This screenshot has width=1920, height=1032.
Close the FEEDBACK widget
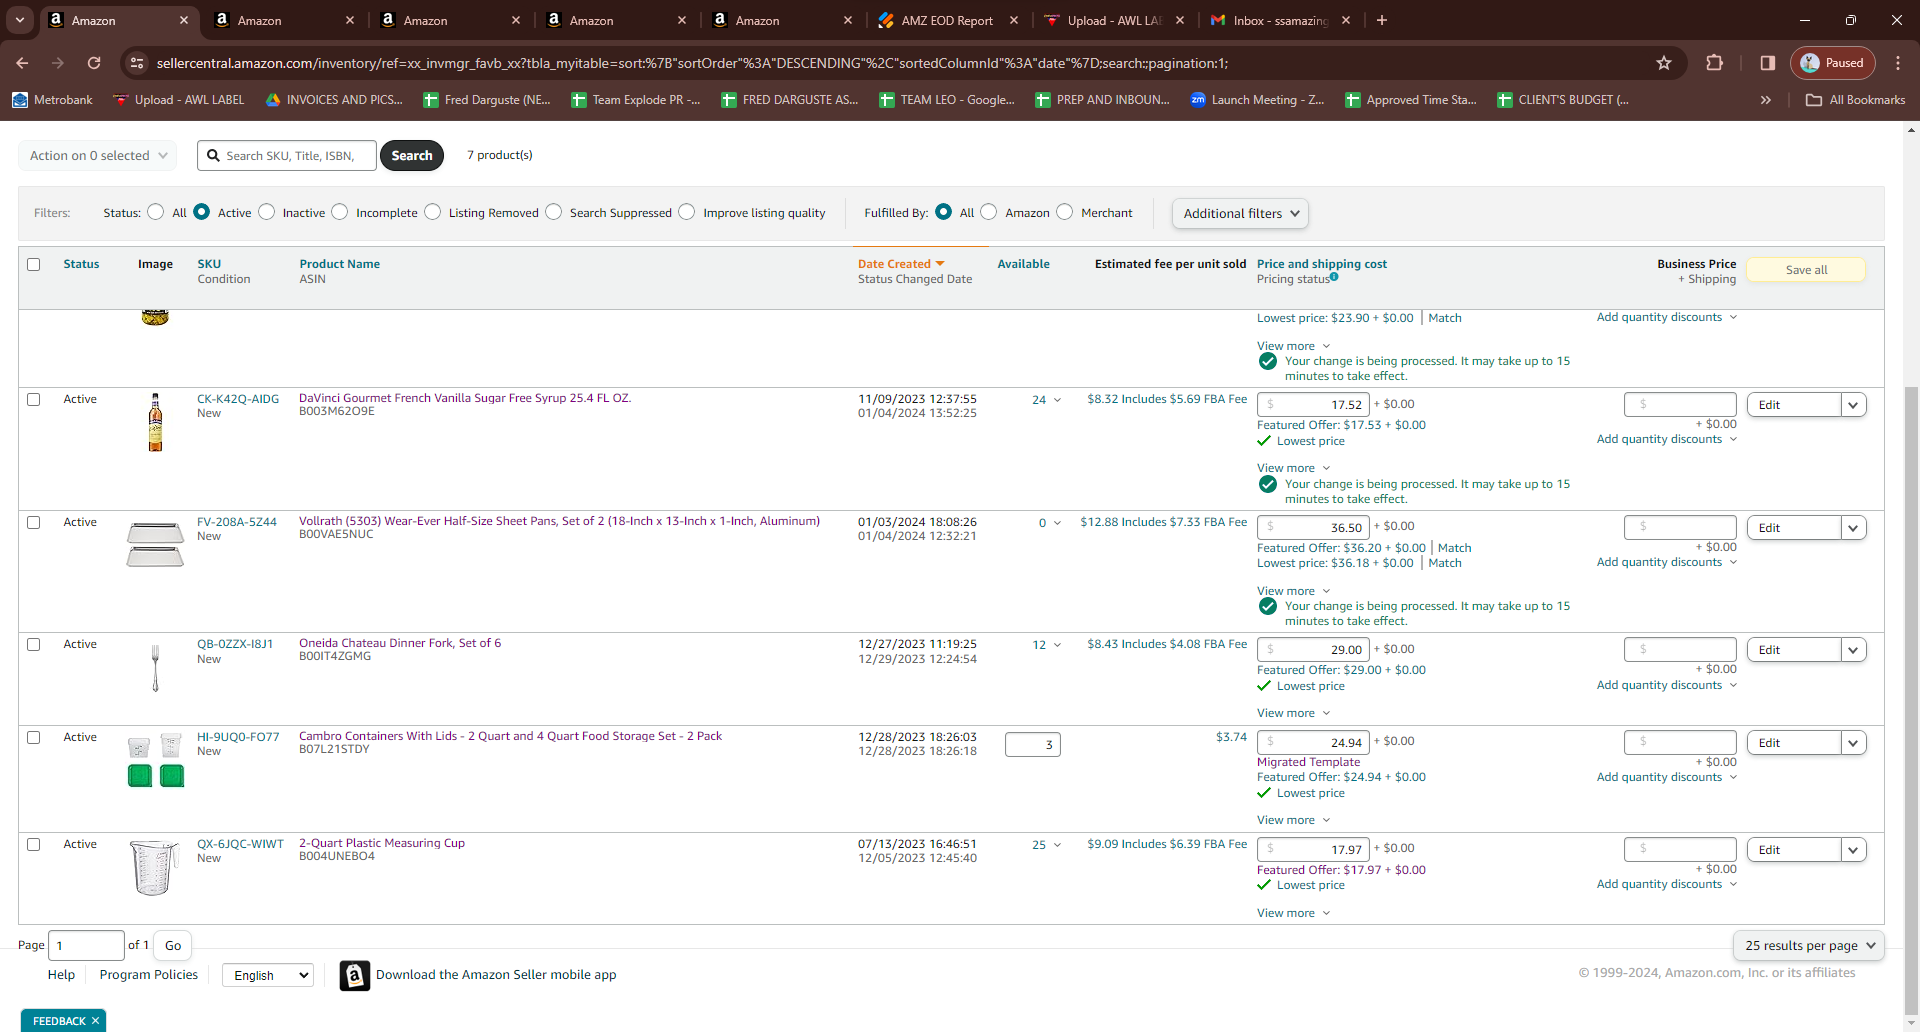95,1021
